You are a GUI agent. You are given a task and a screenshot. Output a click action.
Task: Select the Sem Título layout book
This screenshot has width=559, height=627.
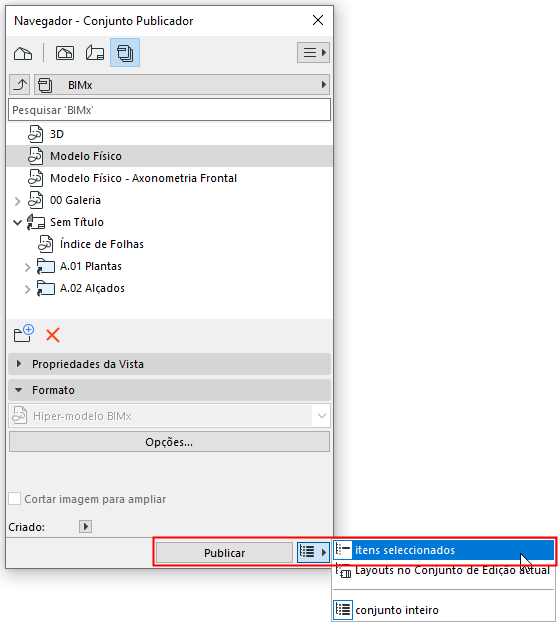click(77, 222)
